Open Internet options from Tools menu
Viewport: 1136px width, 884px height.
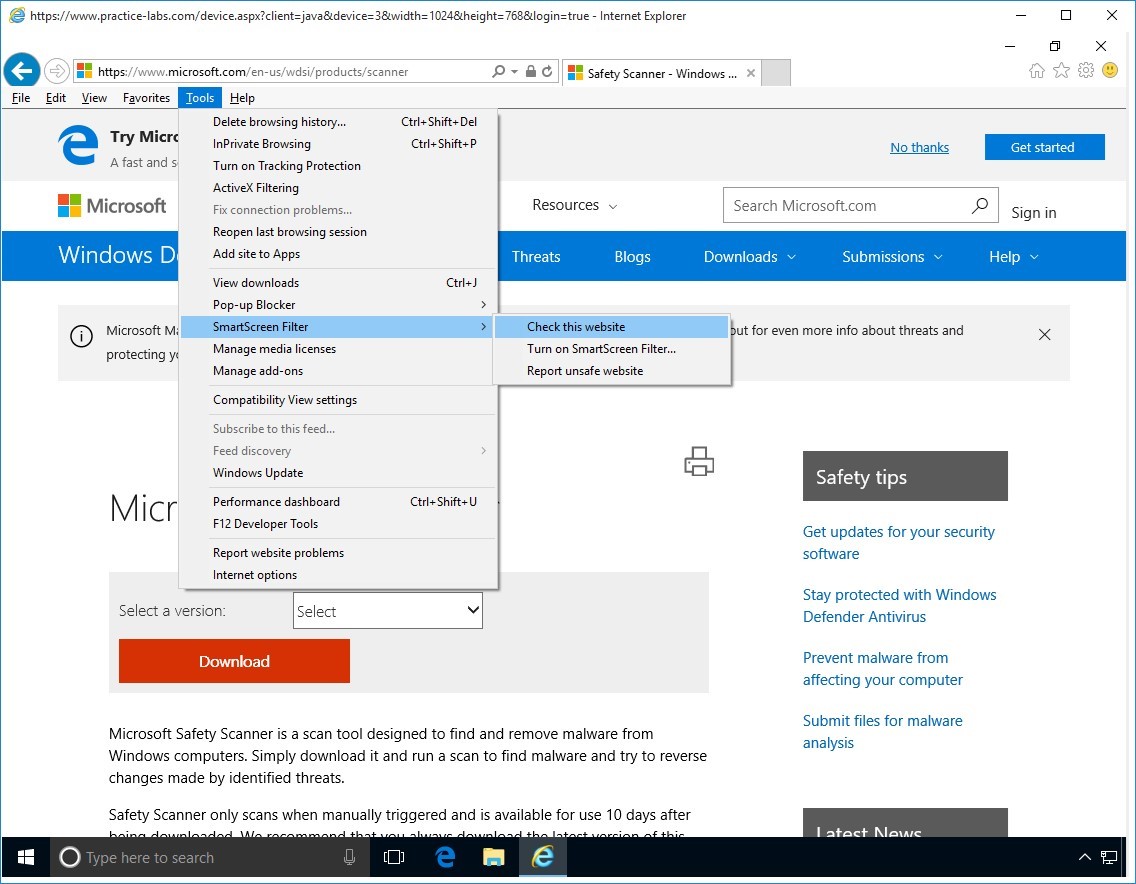(255, 575)
